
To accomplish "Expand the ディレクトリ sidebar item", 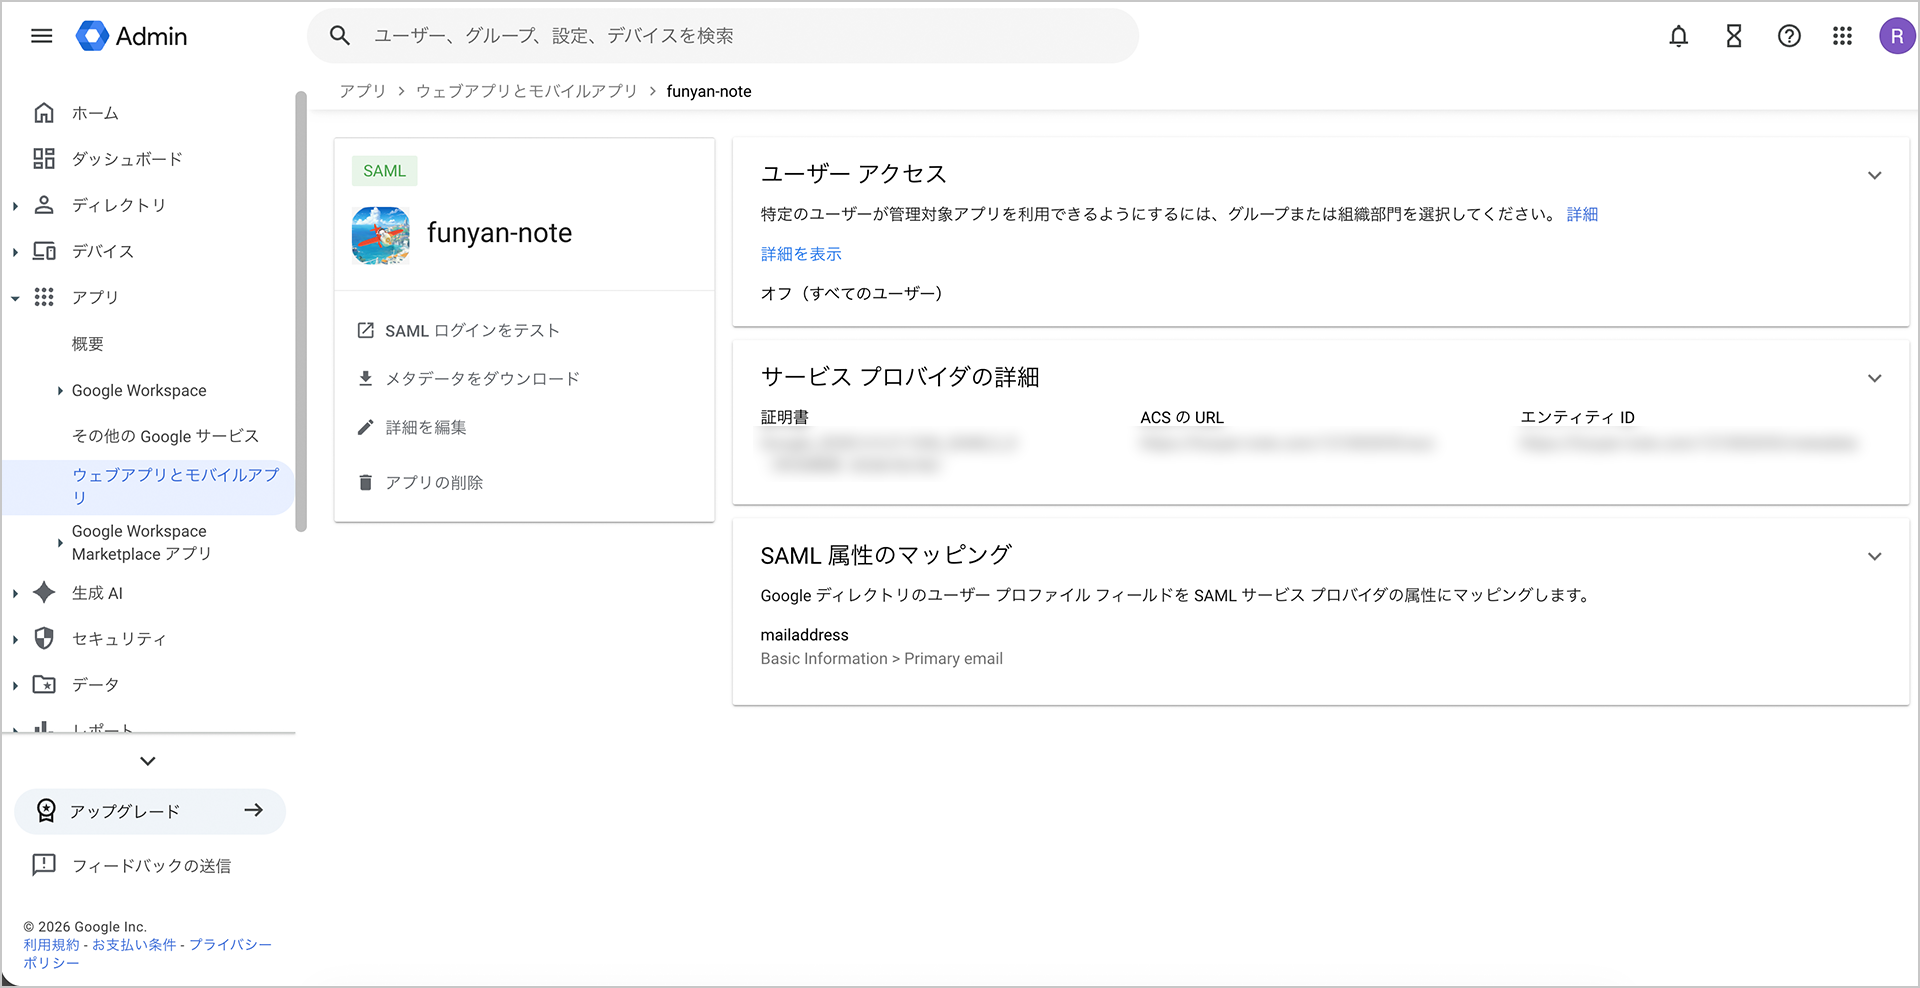I will click(15, 206).
